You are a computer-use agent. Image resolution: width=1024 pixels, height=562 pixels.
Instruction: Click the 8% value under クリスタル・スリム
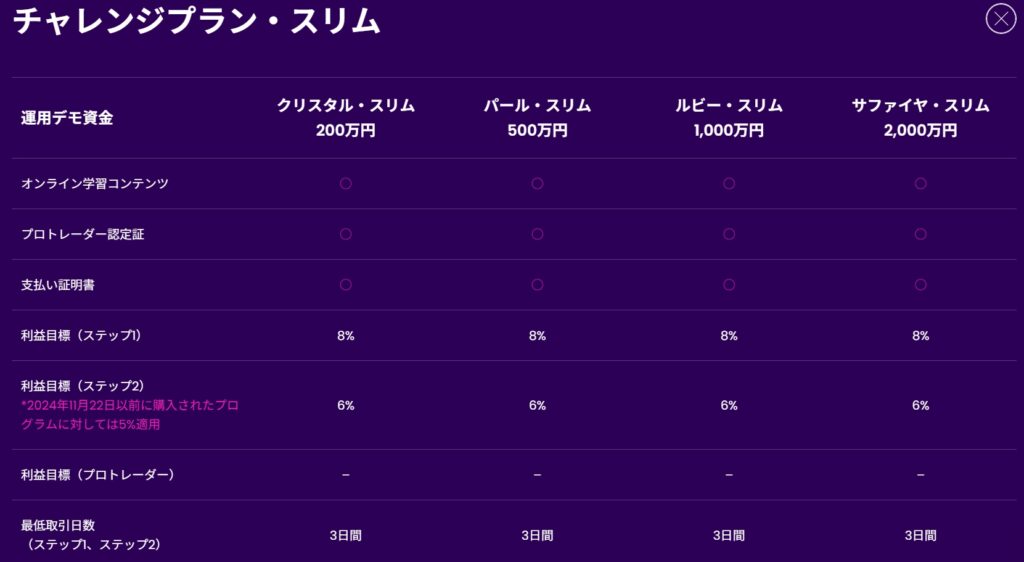click(346, 336)
